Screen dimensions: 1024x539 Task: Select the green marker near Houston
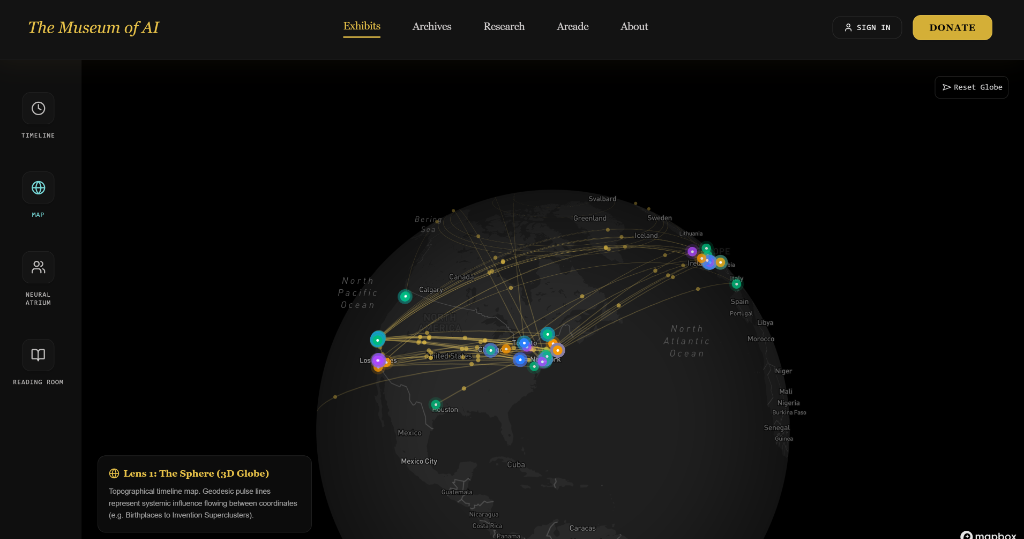pyautogui.click(x=436, y=405)
